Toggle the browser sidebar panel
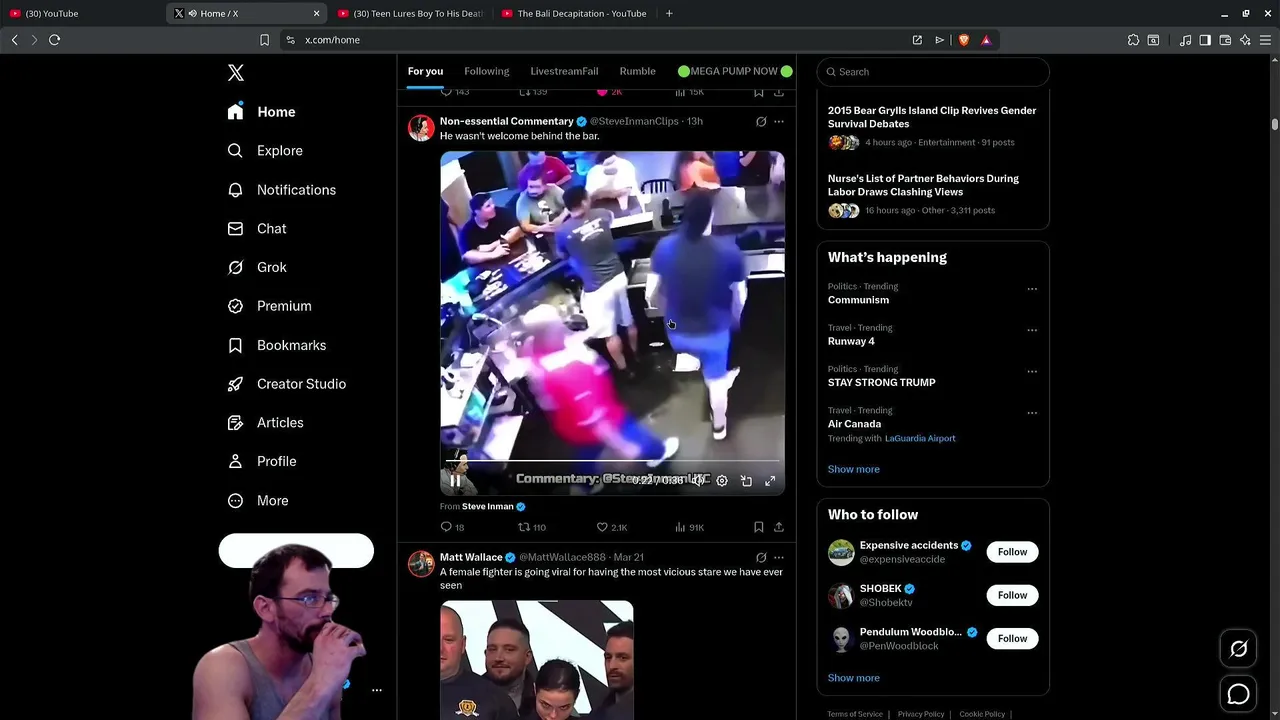This screenshot has width=1280, height=720. pos(1205,40)
